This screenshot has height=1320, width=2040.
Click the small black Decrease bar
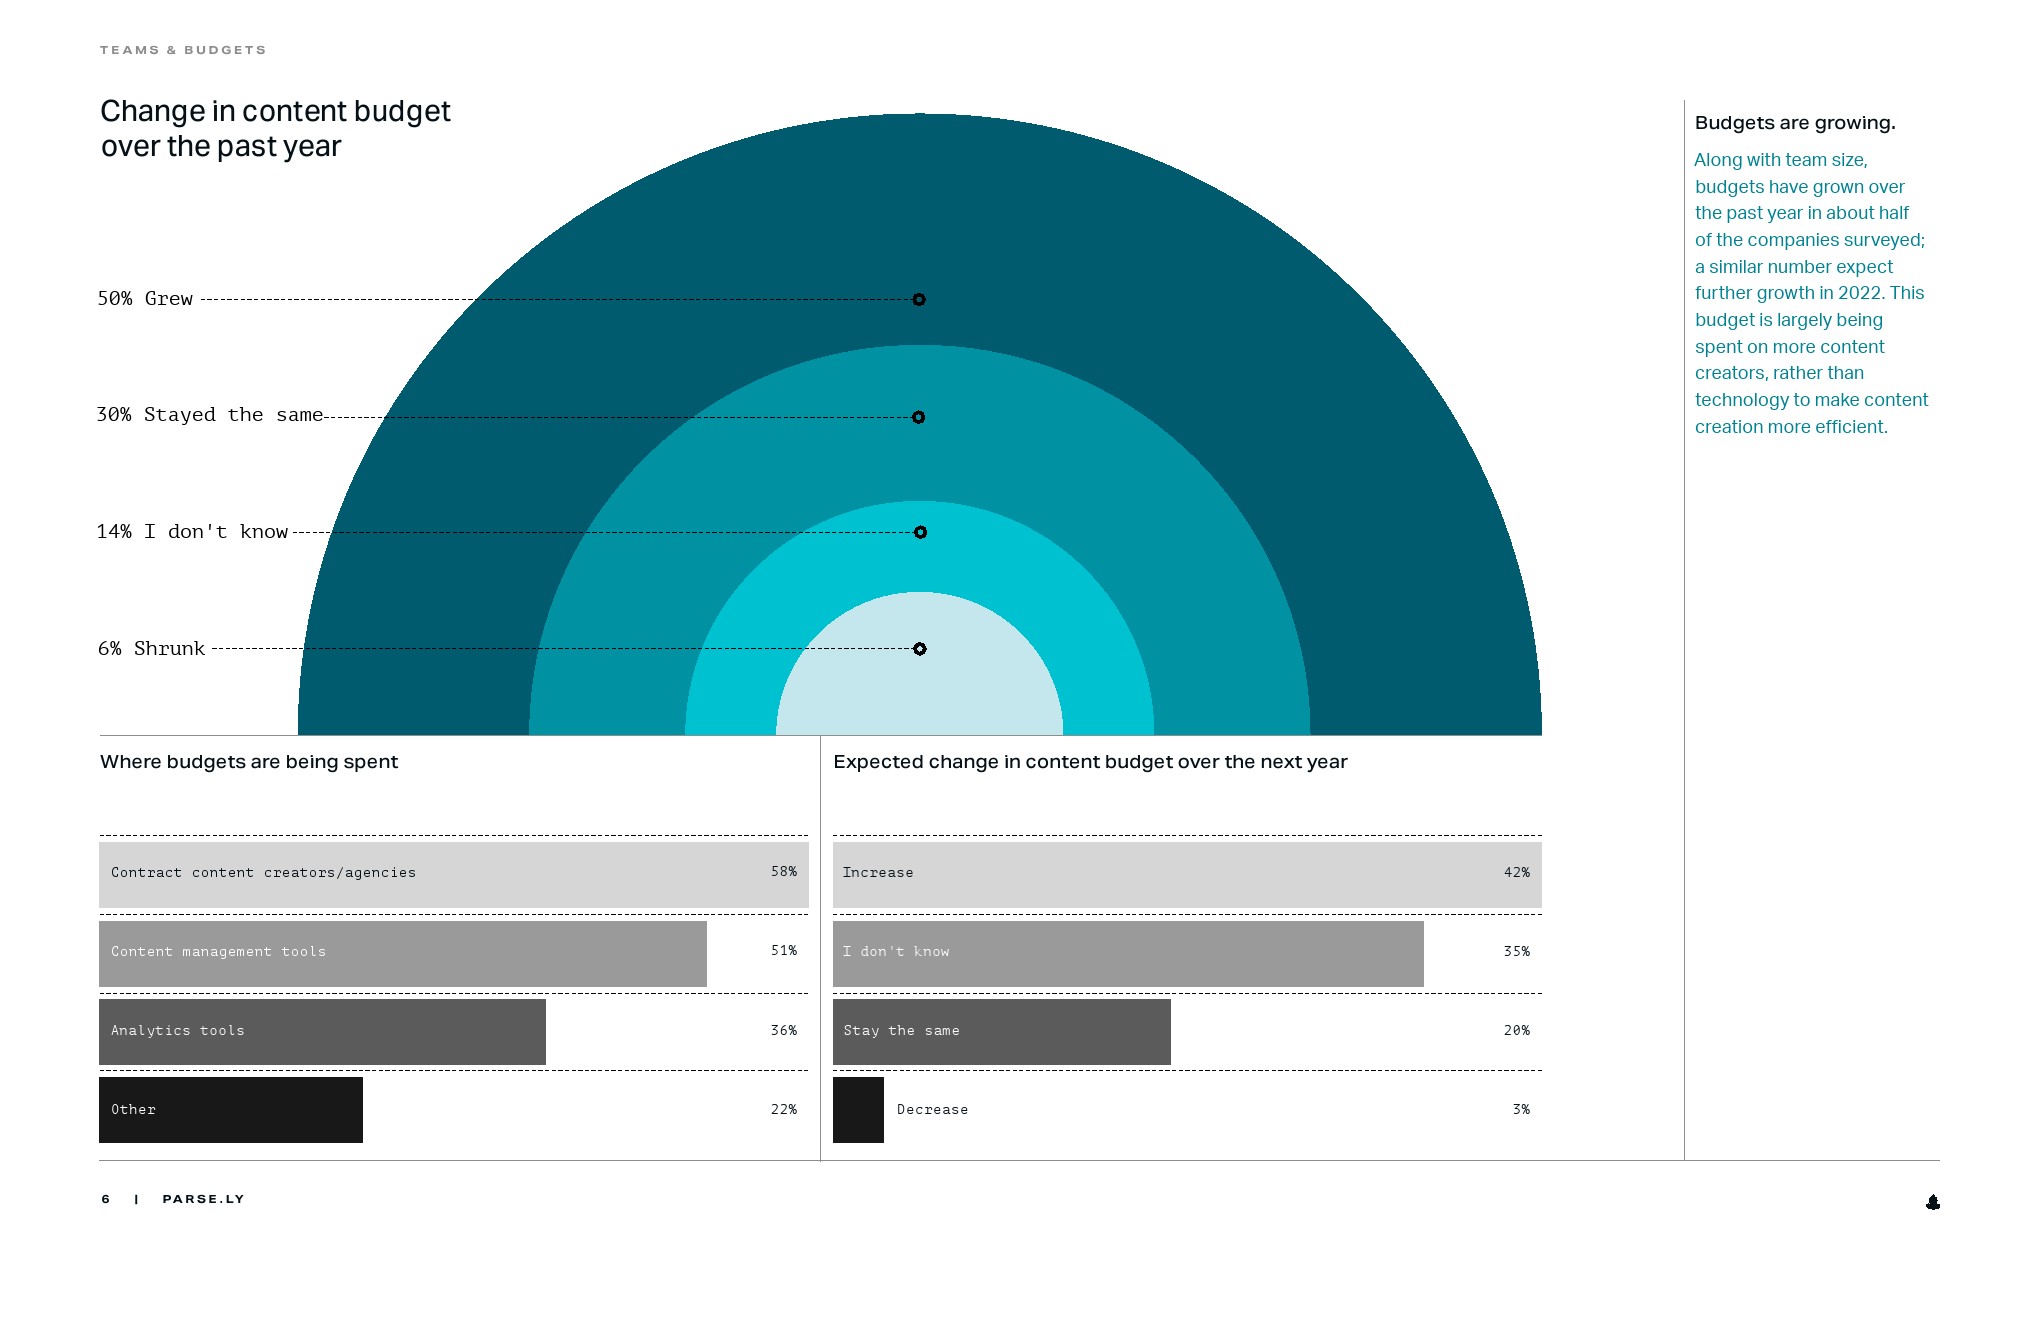pos(858,1110)
